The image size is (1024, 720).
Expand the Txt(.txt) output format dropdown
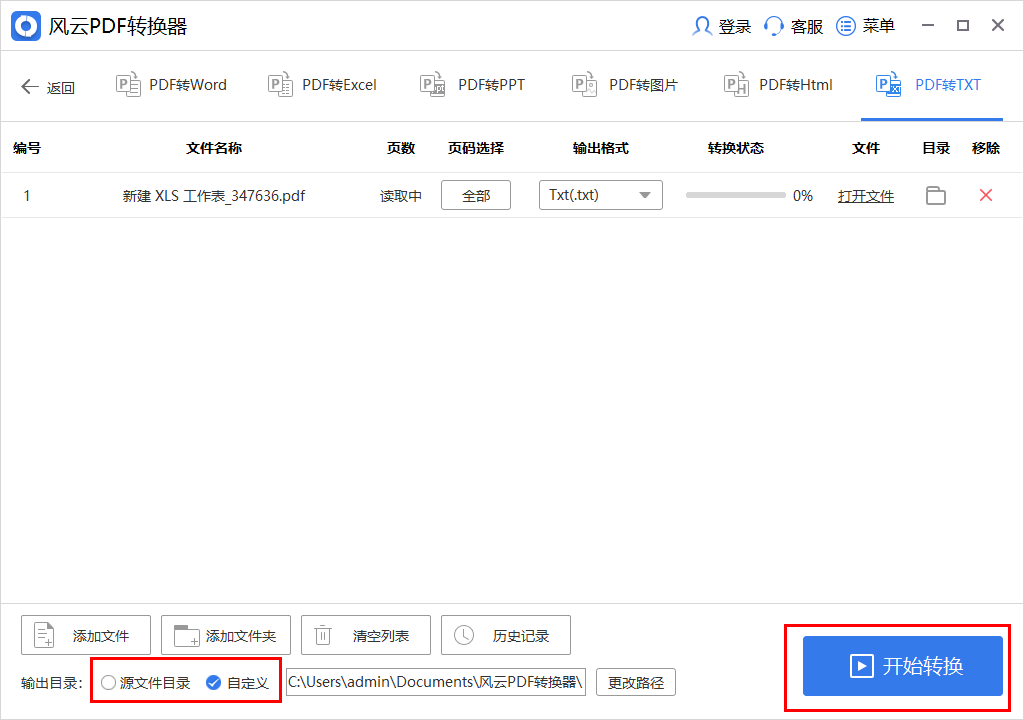click(600, 195)
